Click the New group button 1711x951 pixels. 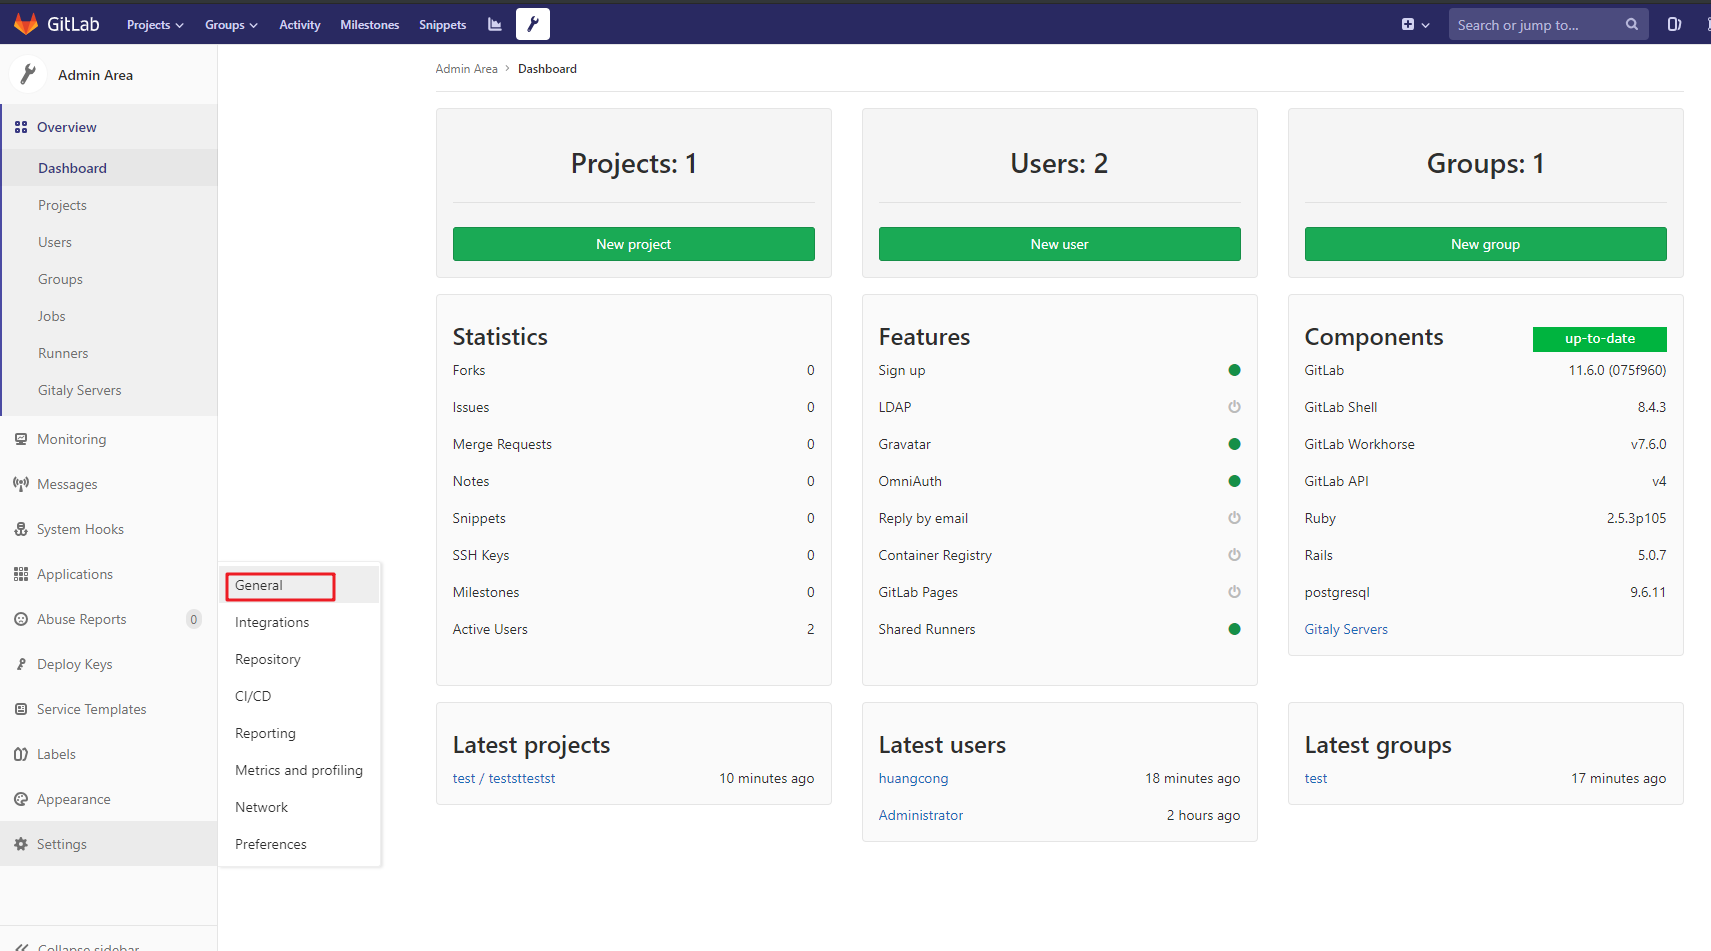coord(1486,244)
